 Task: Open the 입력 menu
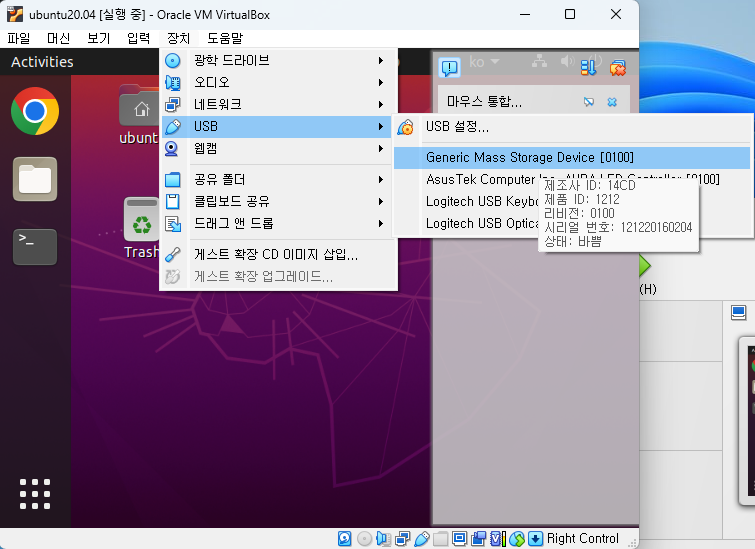click(139, 38)
